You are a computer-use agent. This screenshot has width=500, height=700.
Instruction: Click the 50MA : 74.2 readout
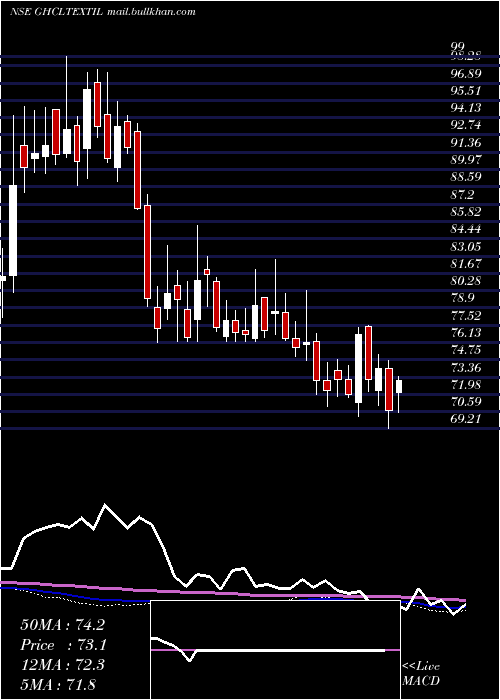point(62,625)
